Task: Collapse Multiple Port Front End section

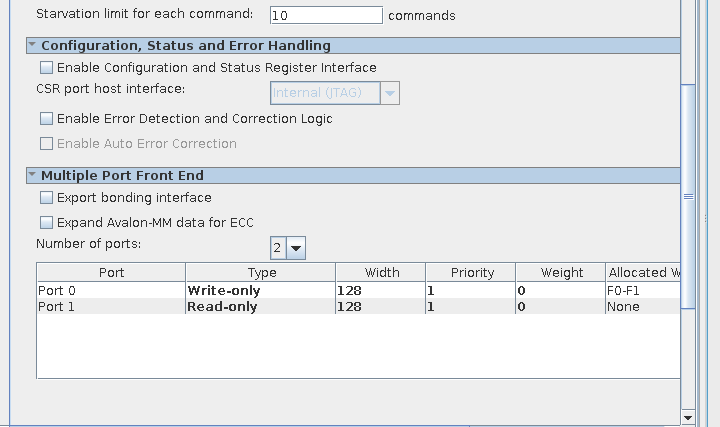Action: pyautogui.click(x=32, y=175)
